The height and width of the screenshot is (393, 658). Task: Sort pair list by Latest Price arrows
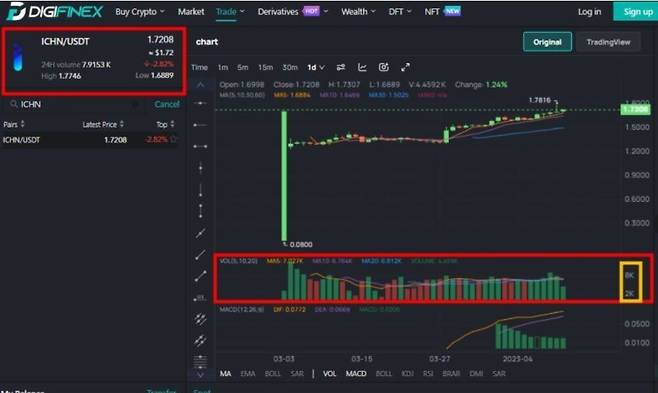click(x=122, y=124)
